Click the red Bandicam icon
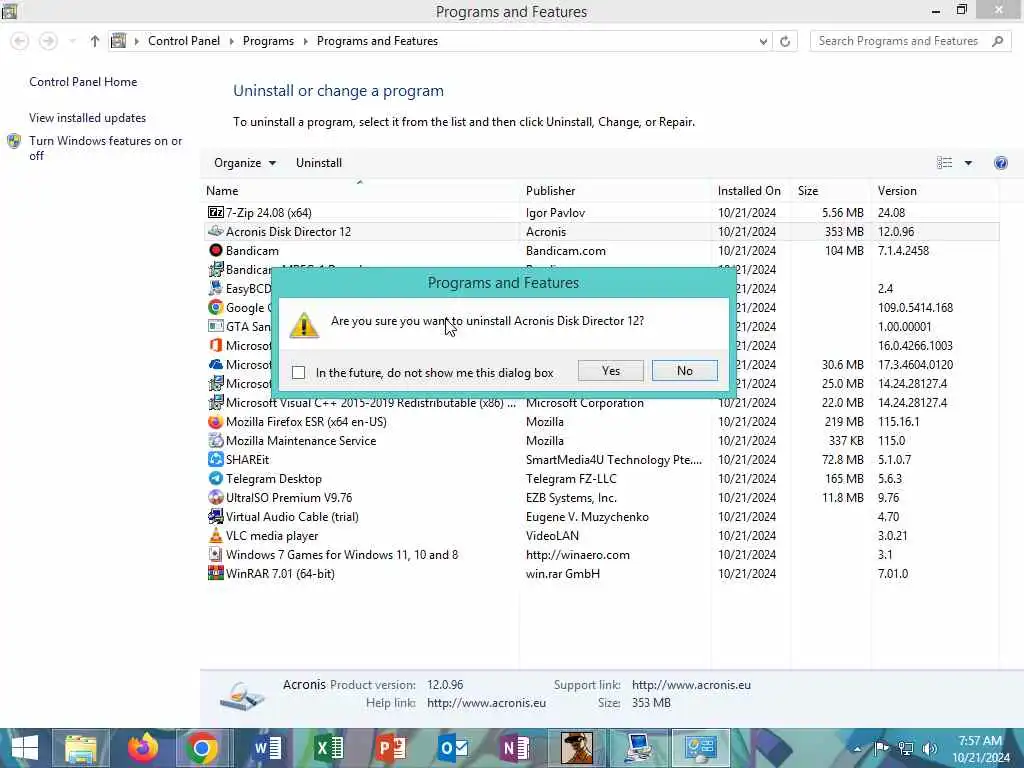The height and width of the screenshot is (768, 1024). tap(216, 250)
